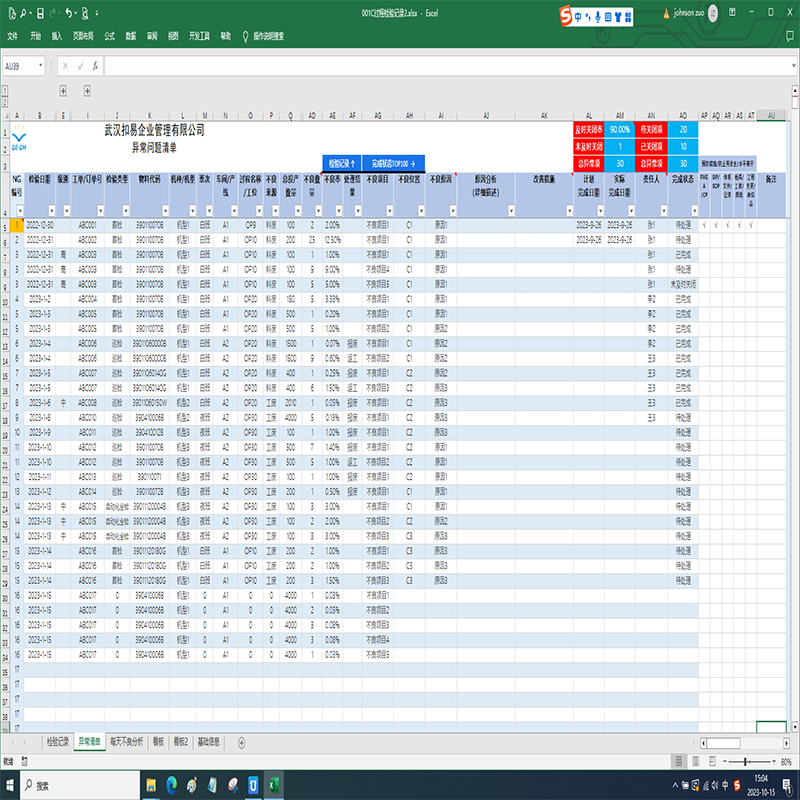This screenshot has height=800, width=800.
Task: Save the workbook from the quick access toolbar
Action: point(40,13)
